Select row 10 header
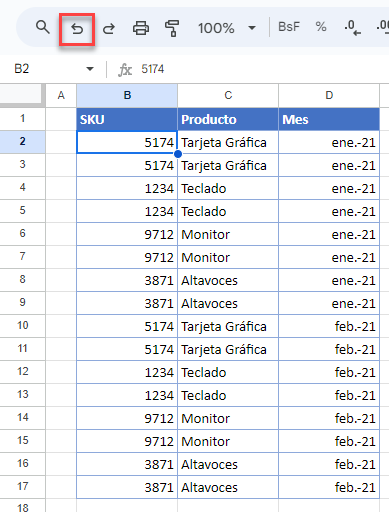Viewport: 389px width, 512px height. coord(22,326)
